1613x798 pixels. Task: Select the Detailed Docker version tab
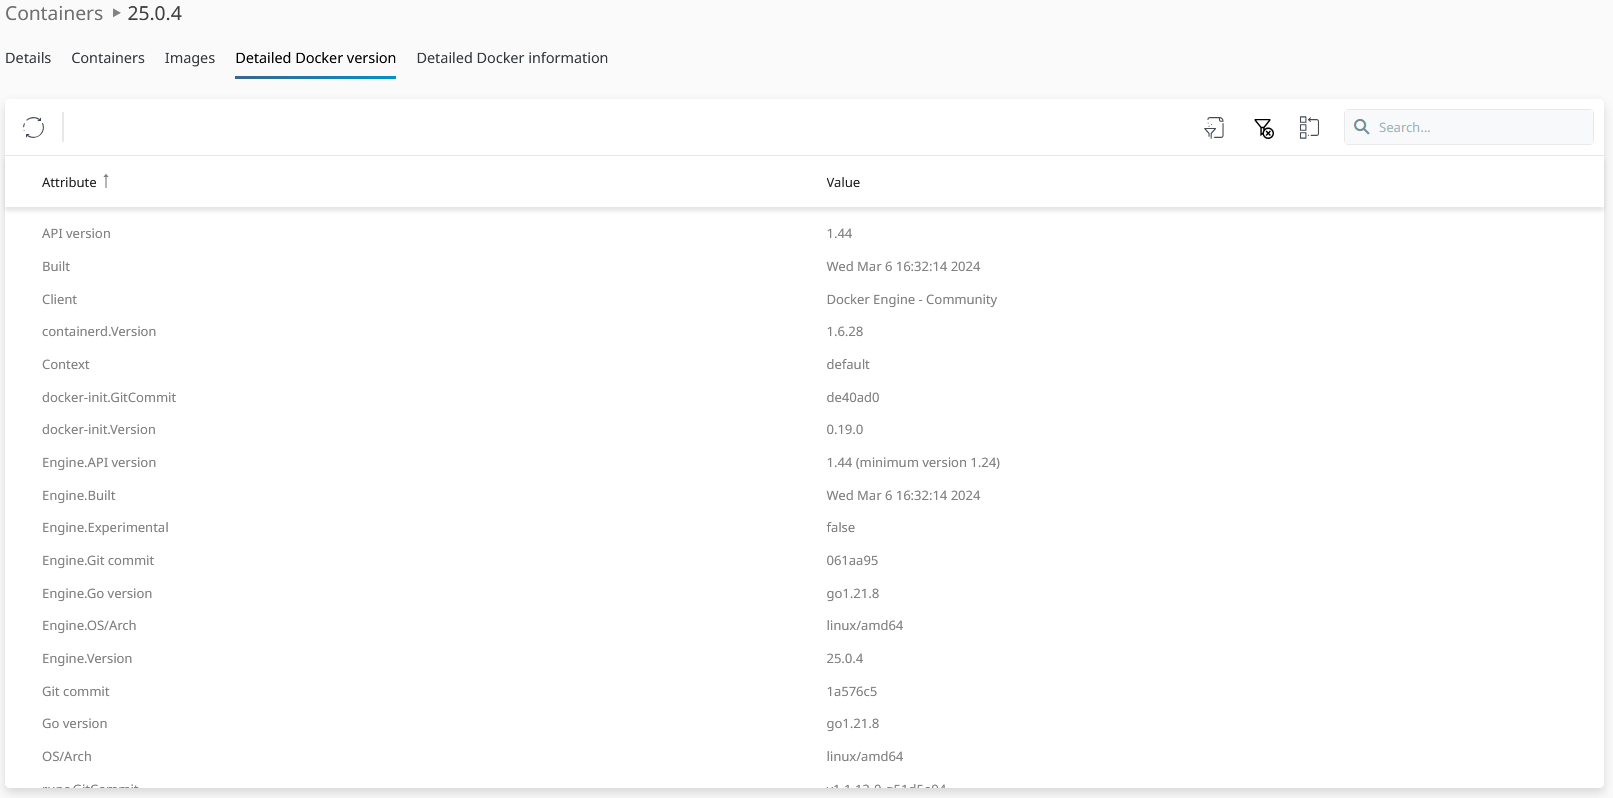click(316, 58)
